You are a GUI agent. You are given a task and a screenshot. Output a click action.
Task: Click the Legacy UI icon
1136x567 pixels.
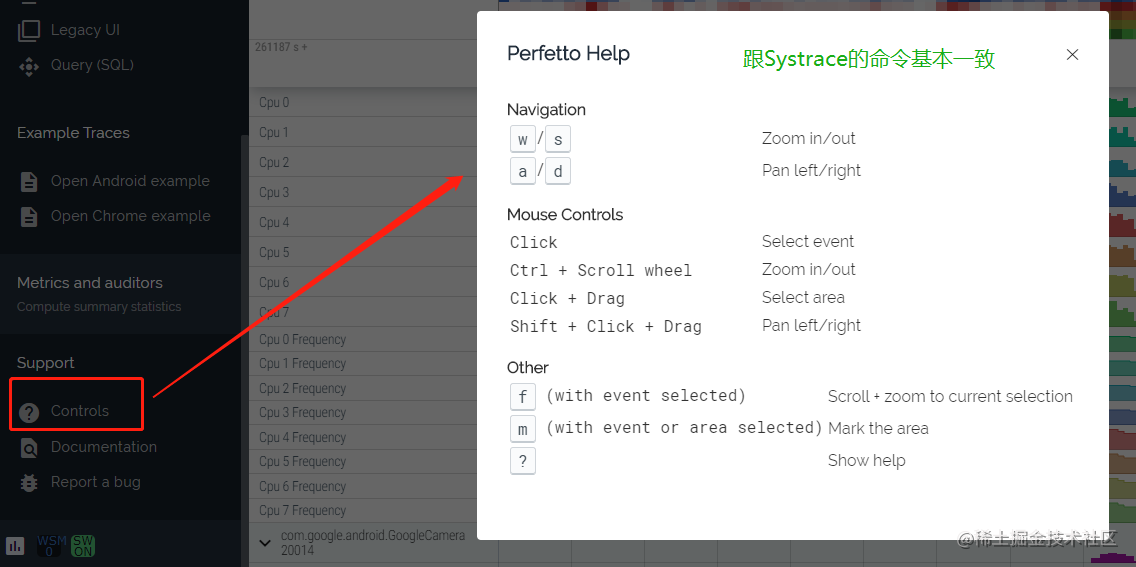click(x=29, y=30)
